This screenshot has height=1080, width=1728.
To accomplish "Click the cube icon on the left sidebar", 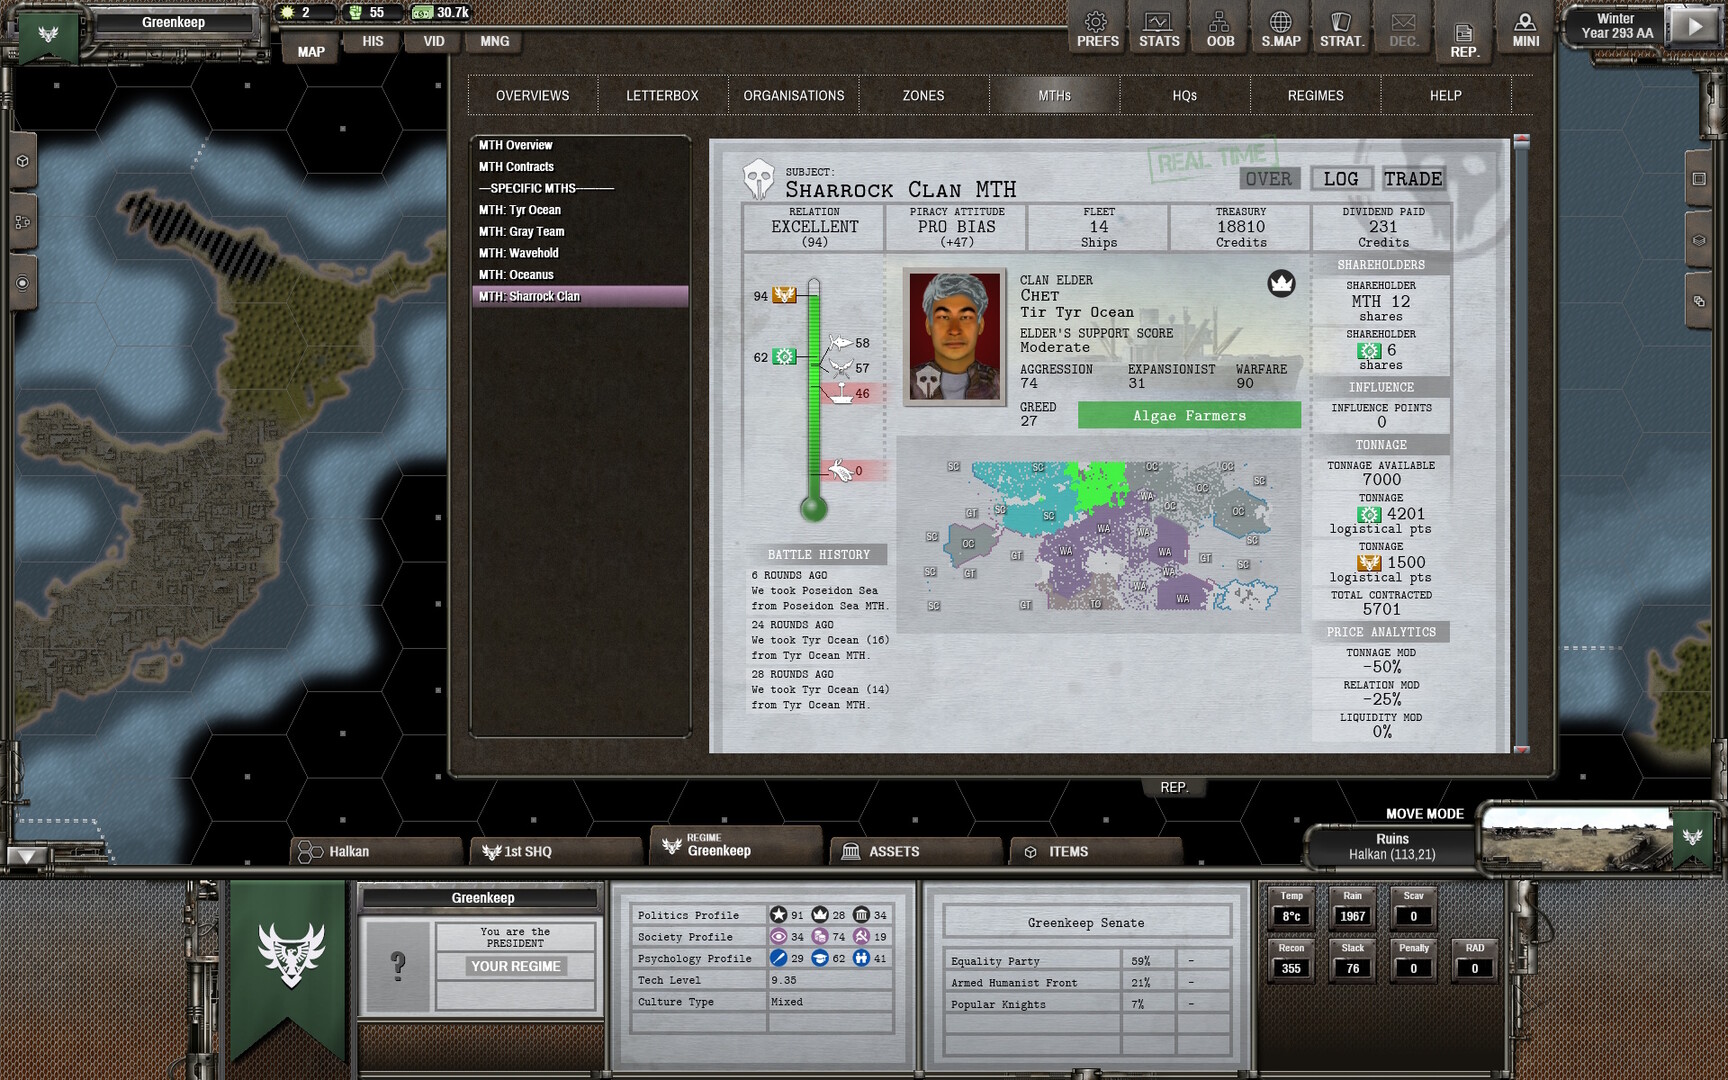I will [x=20, y=158].
